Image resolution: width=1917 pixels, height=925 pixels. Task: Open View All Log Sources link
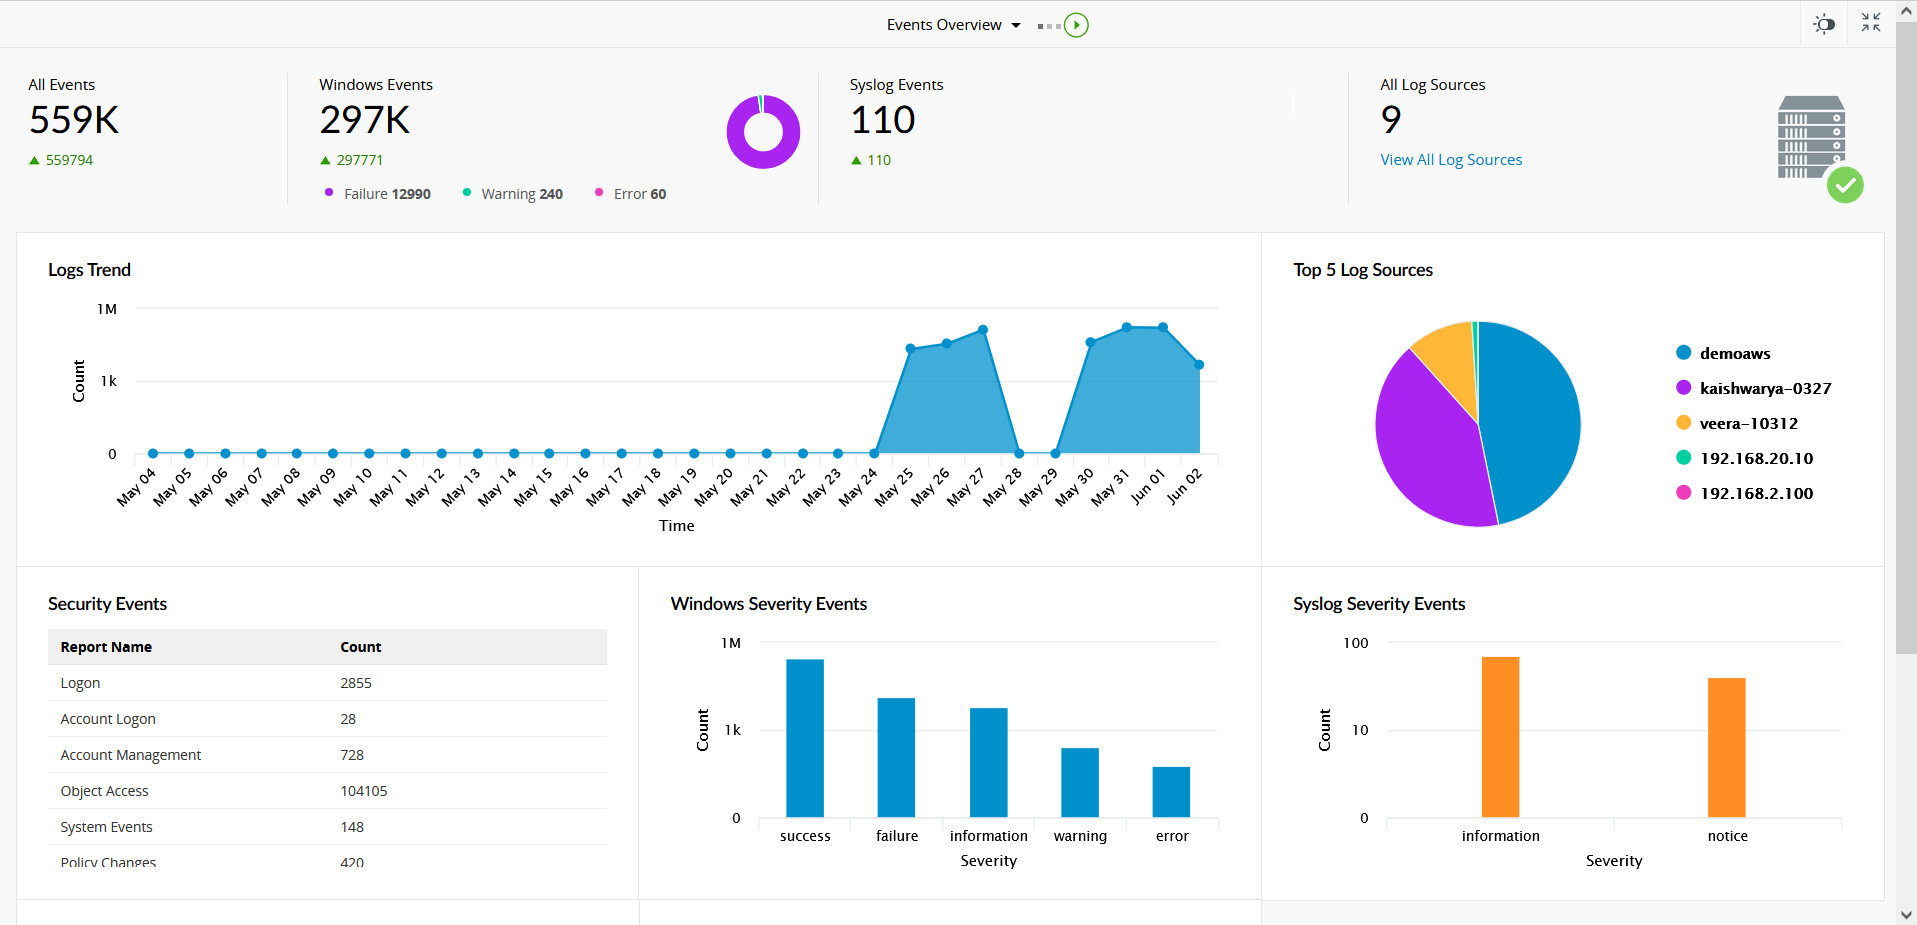(x=1451, y=160)
